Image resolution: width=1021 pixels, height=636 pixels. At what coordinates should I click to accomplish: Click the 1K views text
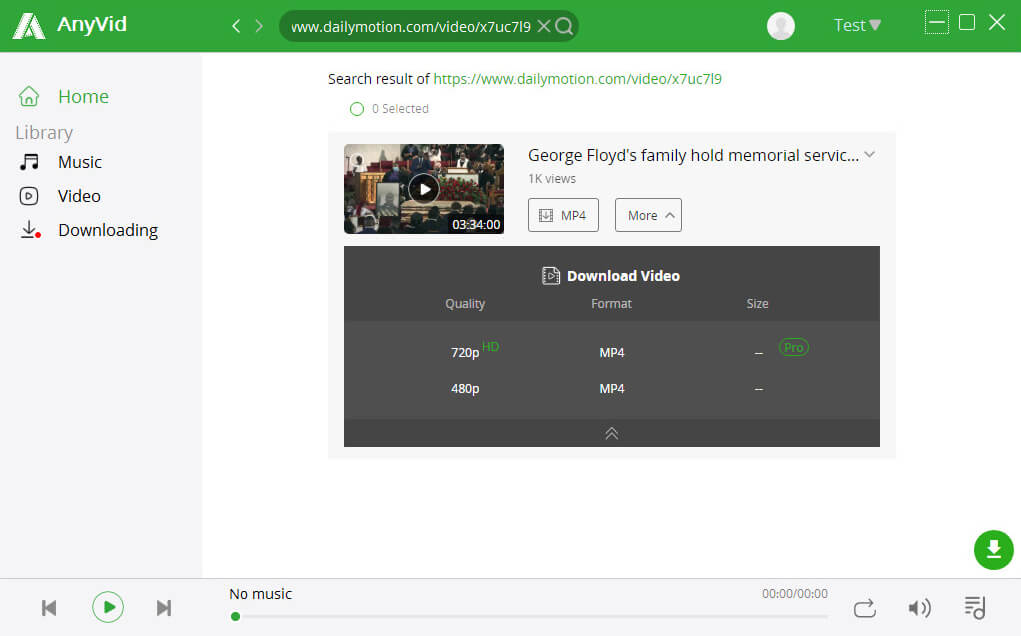[552, 178]
